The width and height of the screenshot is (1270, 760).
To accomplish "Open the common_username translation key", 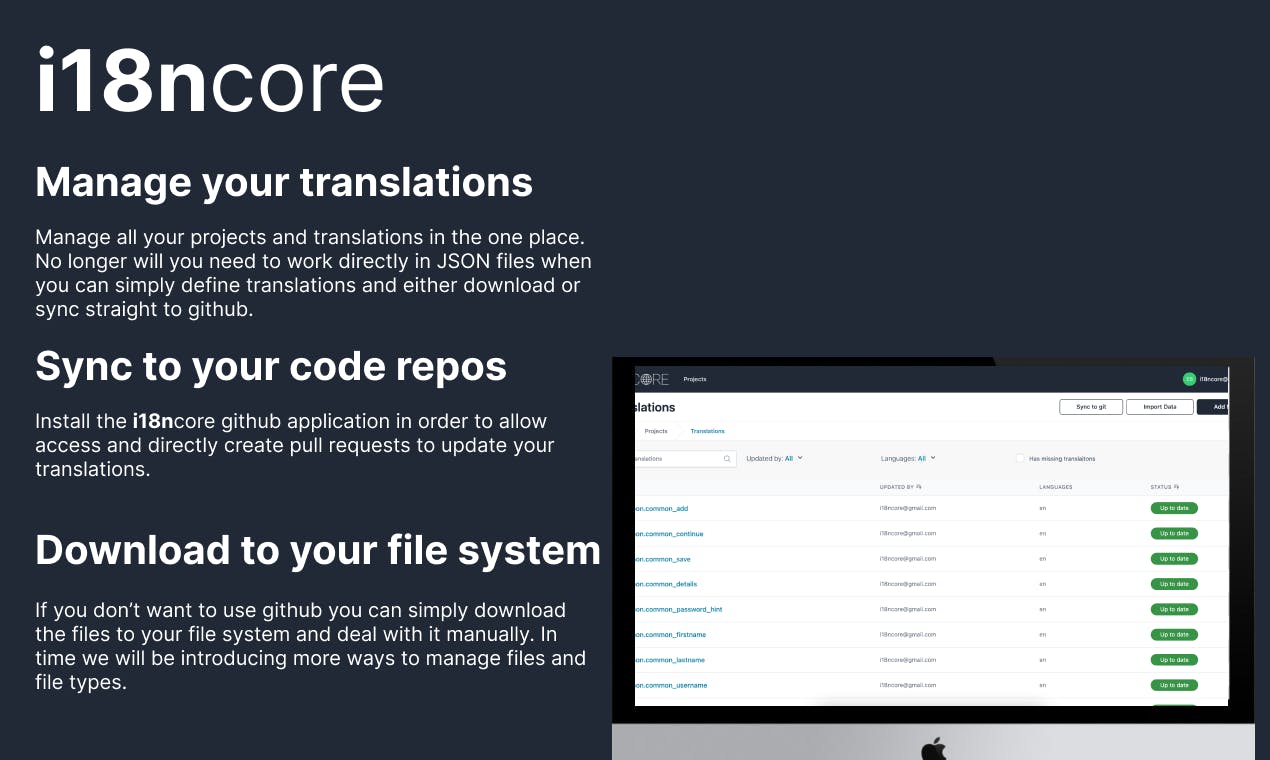I will (x=671, y=685).
